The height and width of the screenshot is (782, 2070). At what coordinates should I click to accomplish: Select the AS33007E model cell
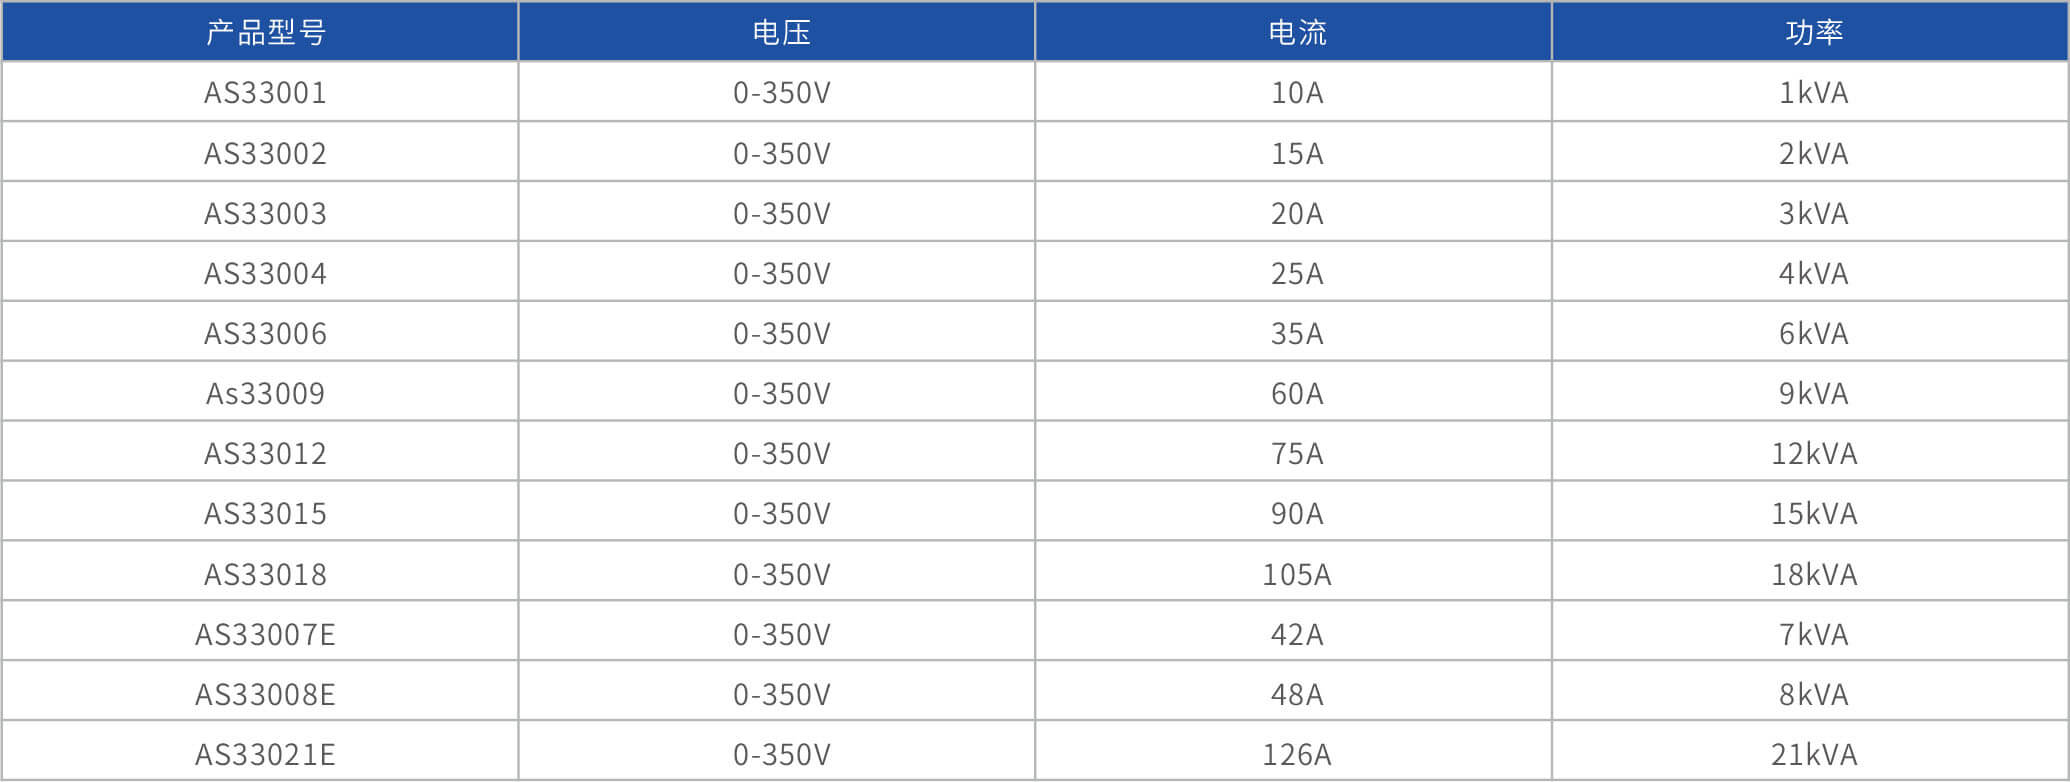coord(265,634)
